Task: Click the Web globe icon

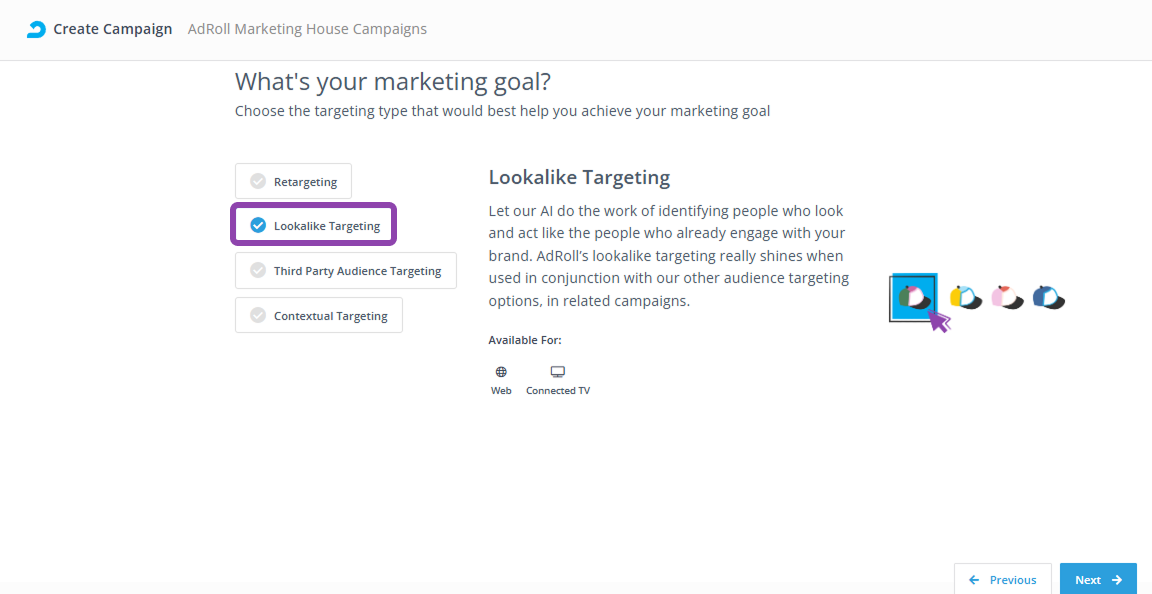Action: pyautogui.click(x=501, y=372)
